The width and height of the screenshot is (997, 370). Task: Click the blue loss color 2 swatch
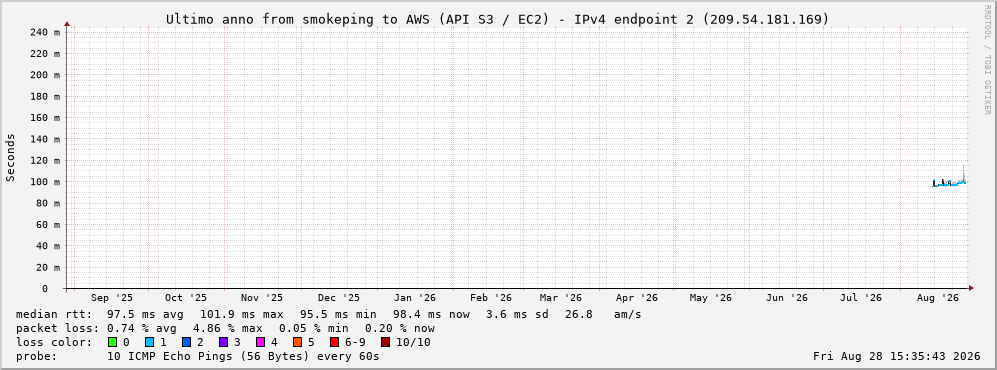coord(186,342)
